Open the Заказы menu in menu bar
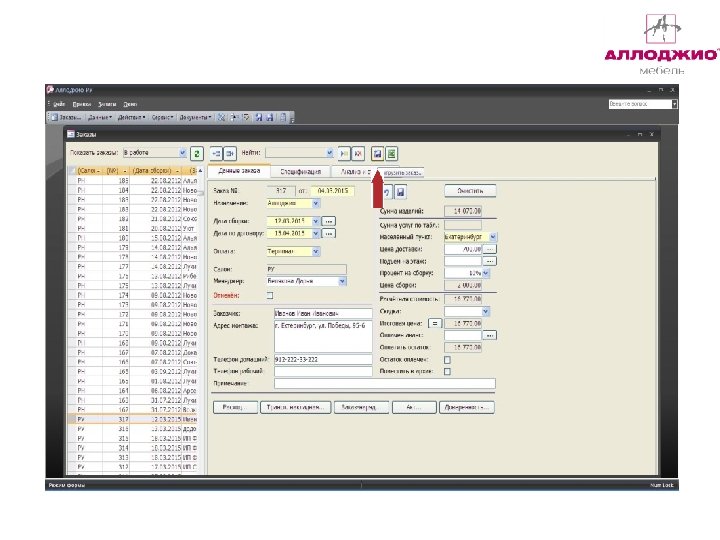This screenshot has width=720, height=540. tap(107, 104)
